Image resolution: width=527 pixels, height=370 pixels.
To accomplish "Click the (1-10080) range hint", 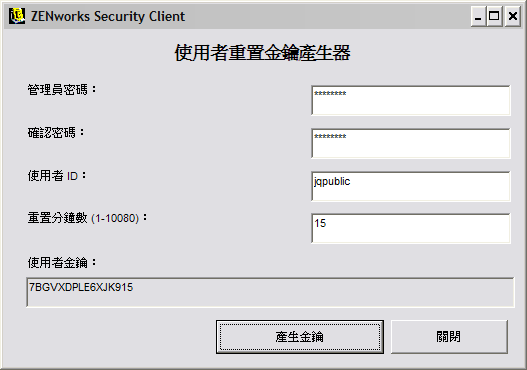I will [x=115, y=218].
